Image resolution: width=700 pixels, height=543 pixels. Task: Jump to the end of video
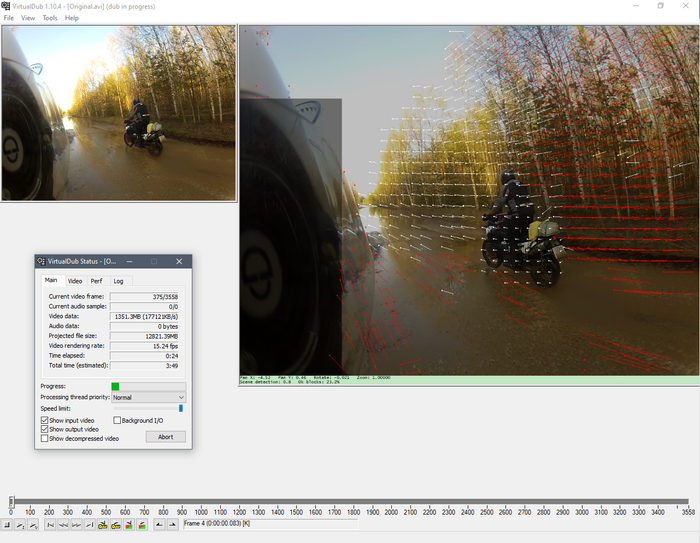[x=90, y=524]
